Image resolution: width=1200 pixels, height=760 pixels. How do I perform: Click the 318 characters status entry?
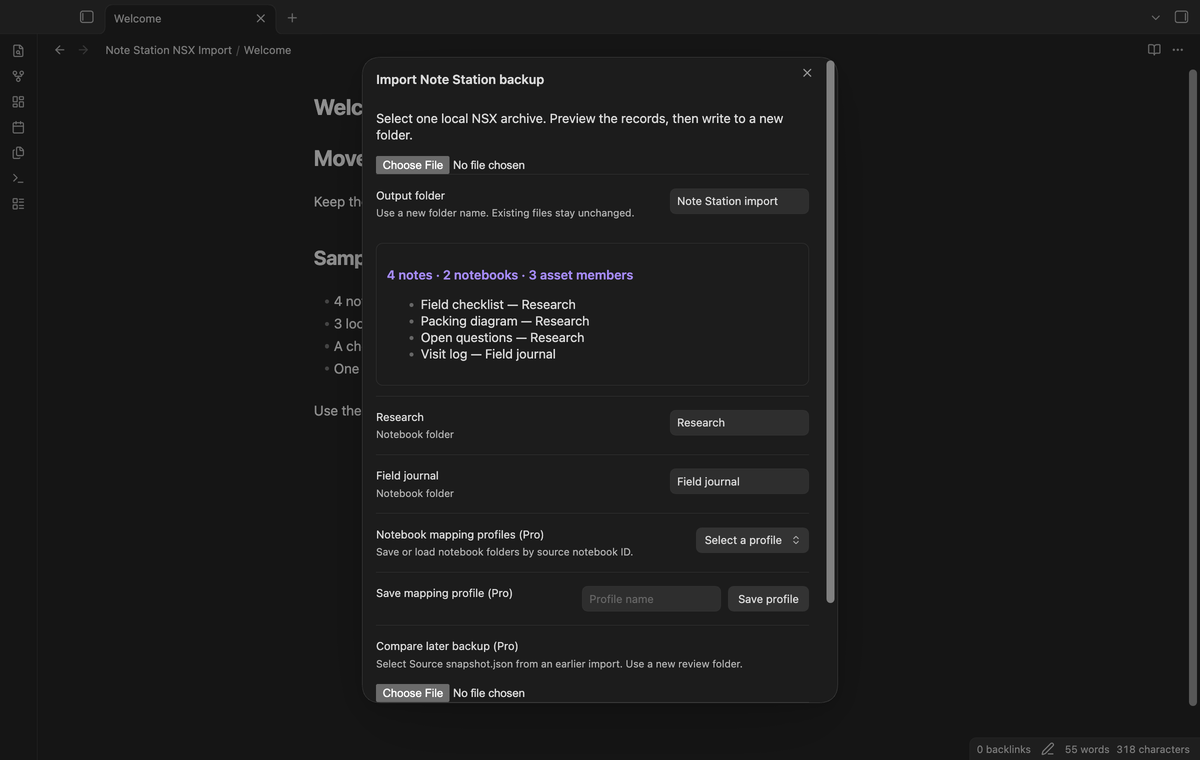click(x=1153, y=749)
